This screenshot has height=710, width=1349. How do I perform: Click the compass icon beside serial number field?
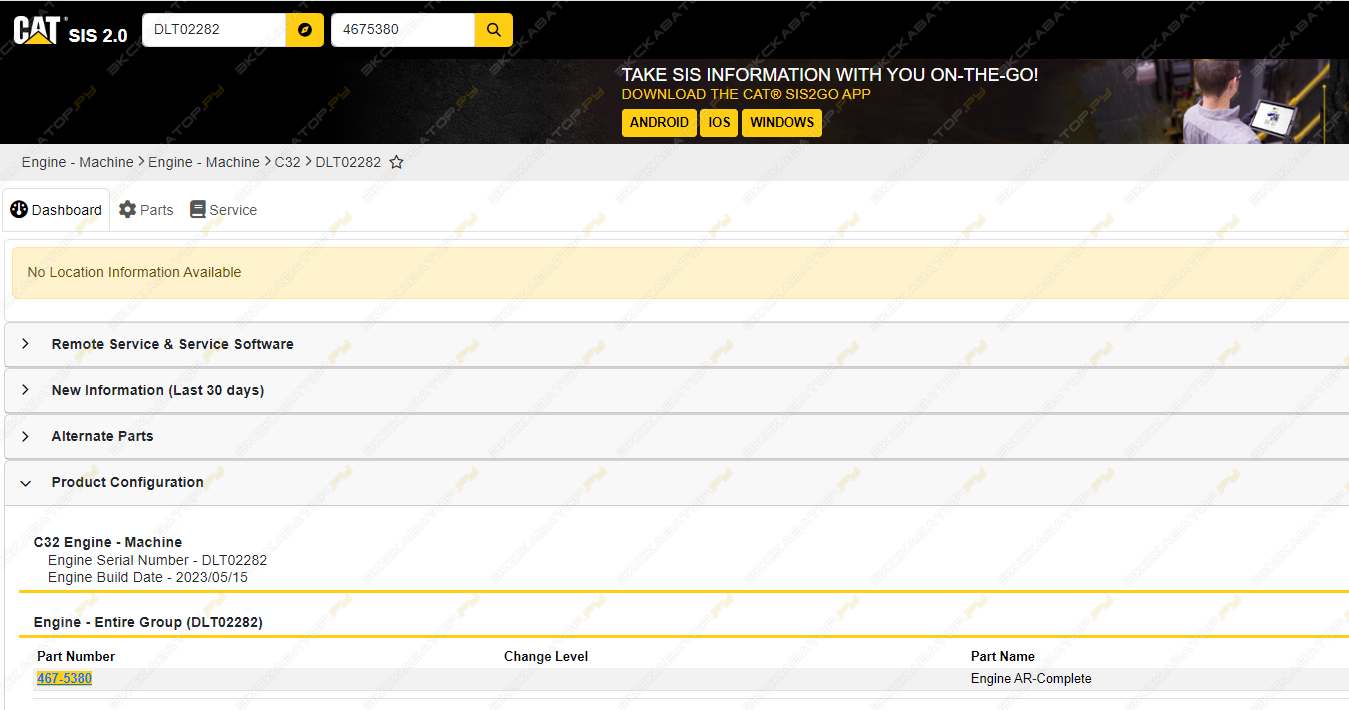pos(305,30)
